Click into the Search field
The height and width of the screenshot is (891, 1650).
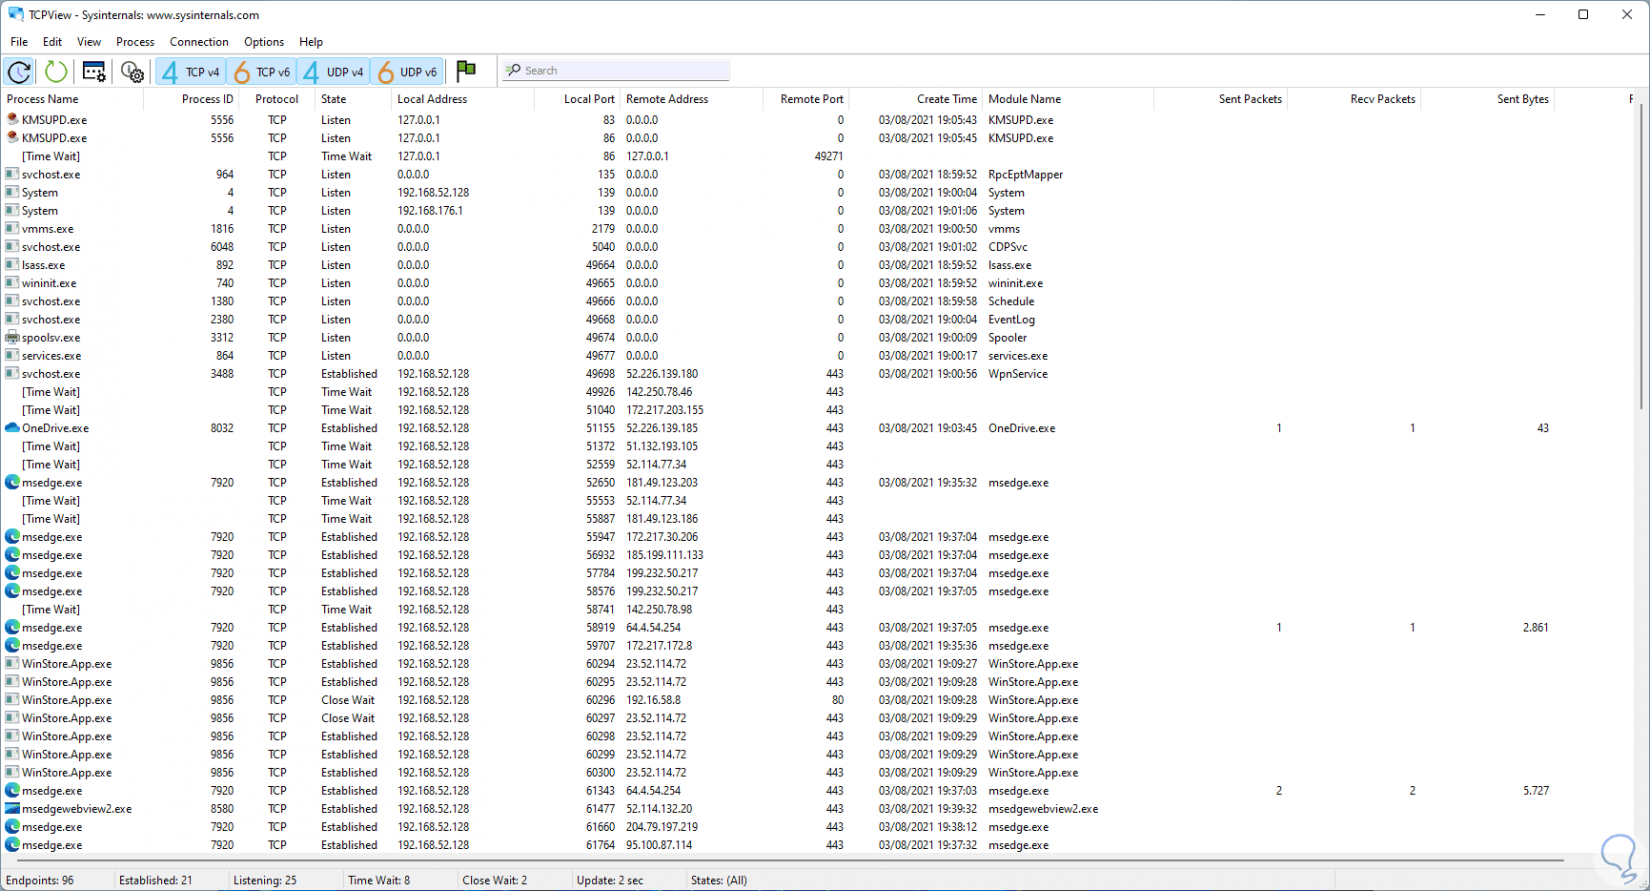click(616, 70)
